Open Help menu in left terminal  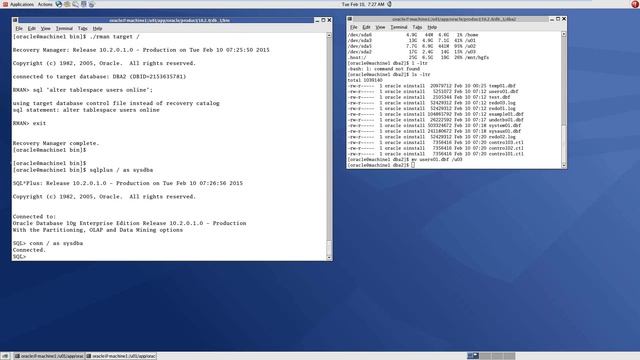point(97,28)
